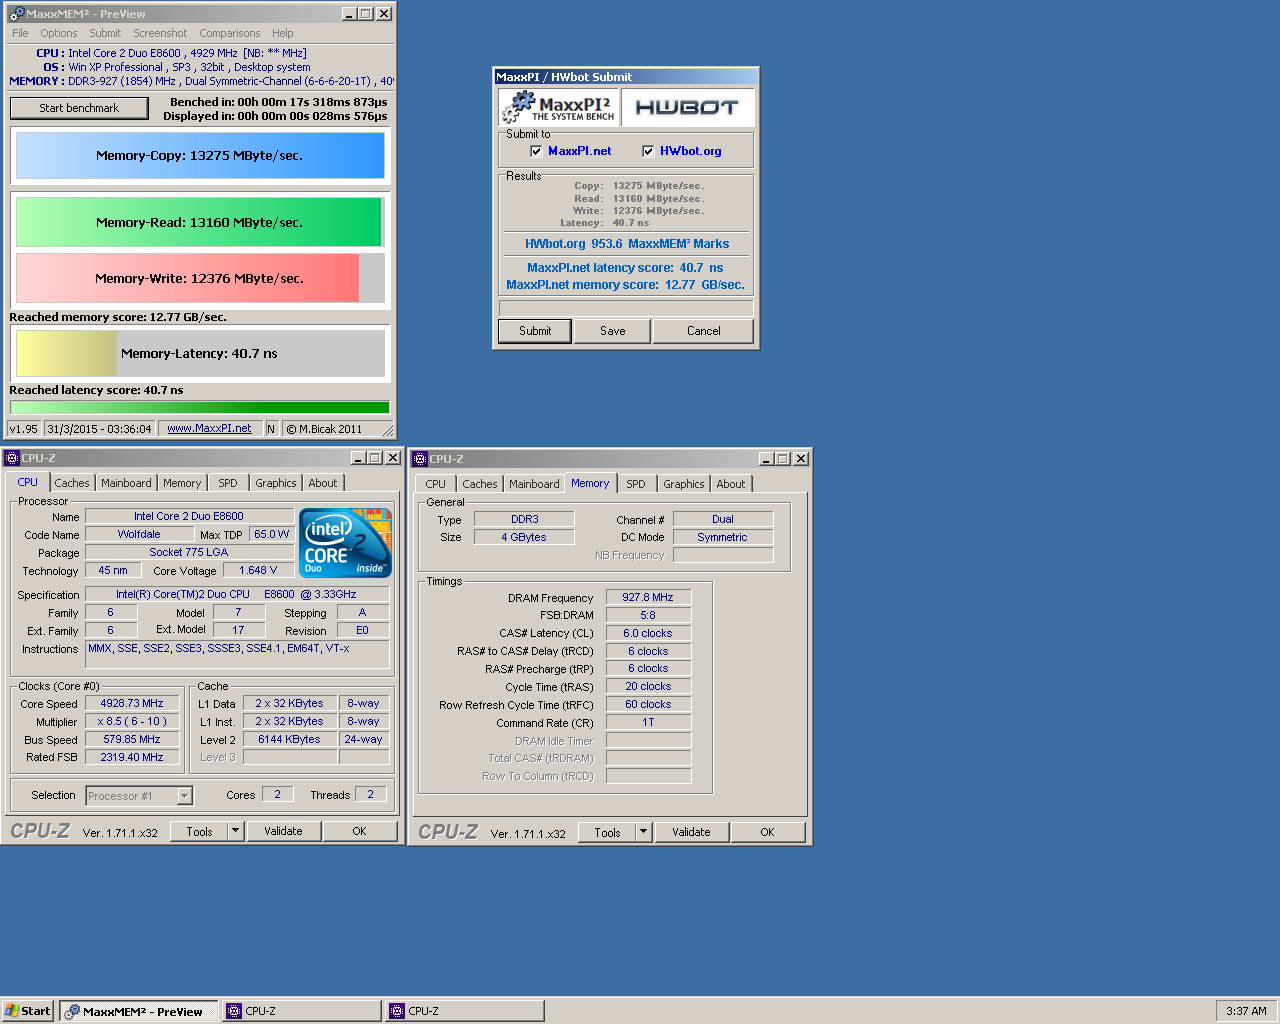The height and width of the screenshot is (1024, 1280).
Task: Click the Windows Start button
Action: [x=27, y=1011]
